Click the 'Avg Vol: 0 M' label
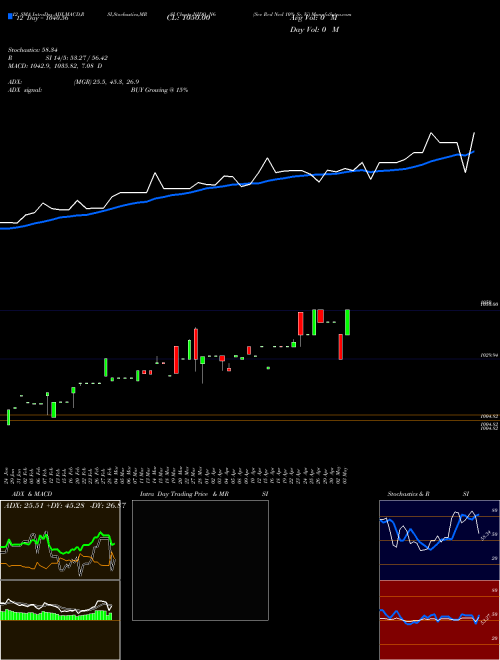This screenshot has width=500, height=660. [314, 18]
